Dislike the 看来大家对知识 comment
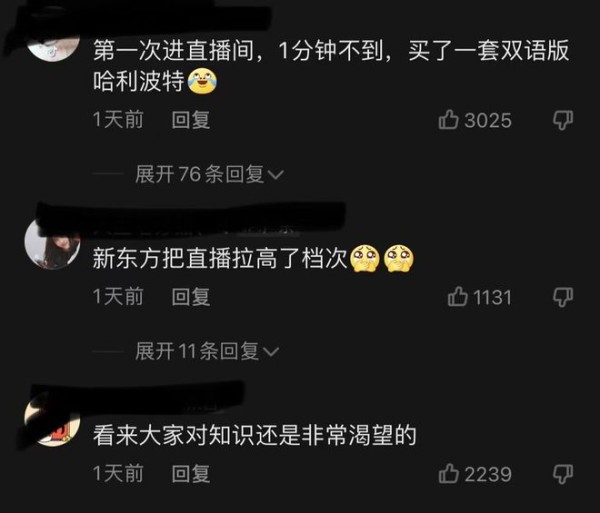This screenshot has width=600, height=513. click(563, 474)
